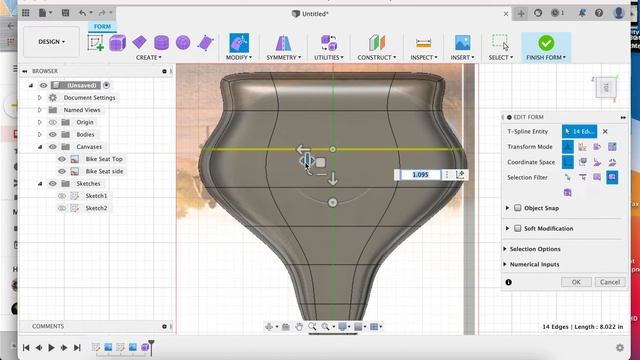The image size is (640, 360).
Task: Clear the T-Spline Entity selection
Action: click(605, 131)
